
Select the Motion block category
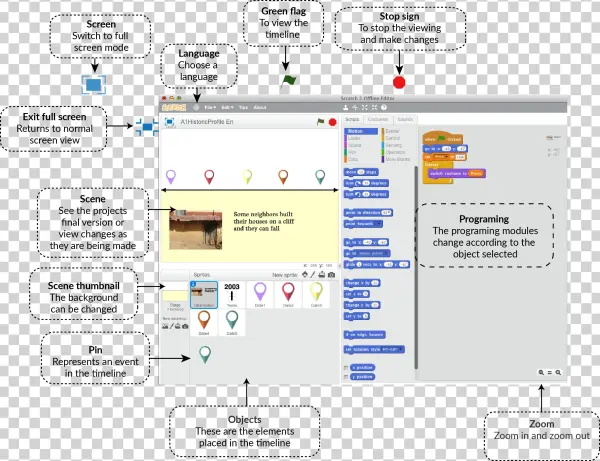355,131
